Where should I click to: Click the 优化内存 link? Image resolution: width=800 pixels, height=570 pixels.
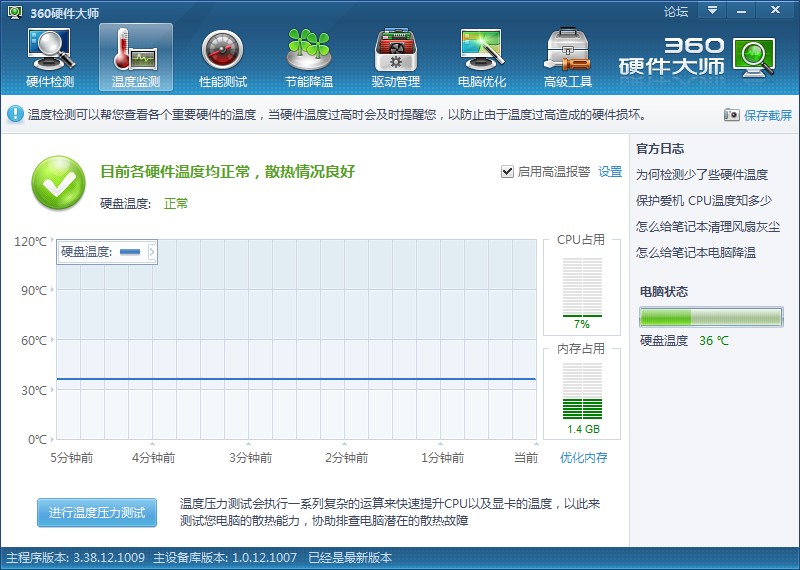coord(583,457)
